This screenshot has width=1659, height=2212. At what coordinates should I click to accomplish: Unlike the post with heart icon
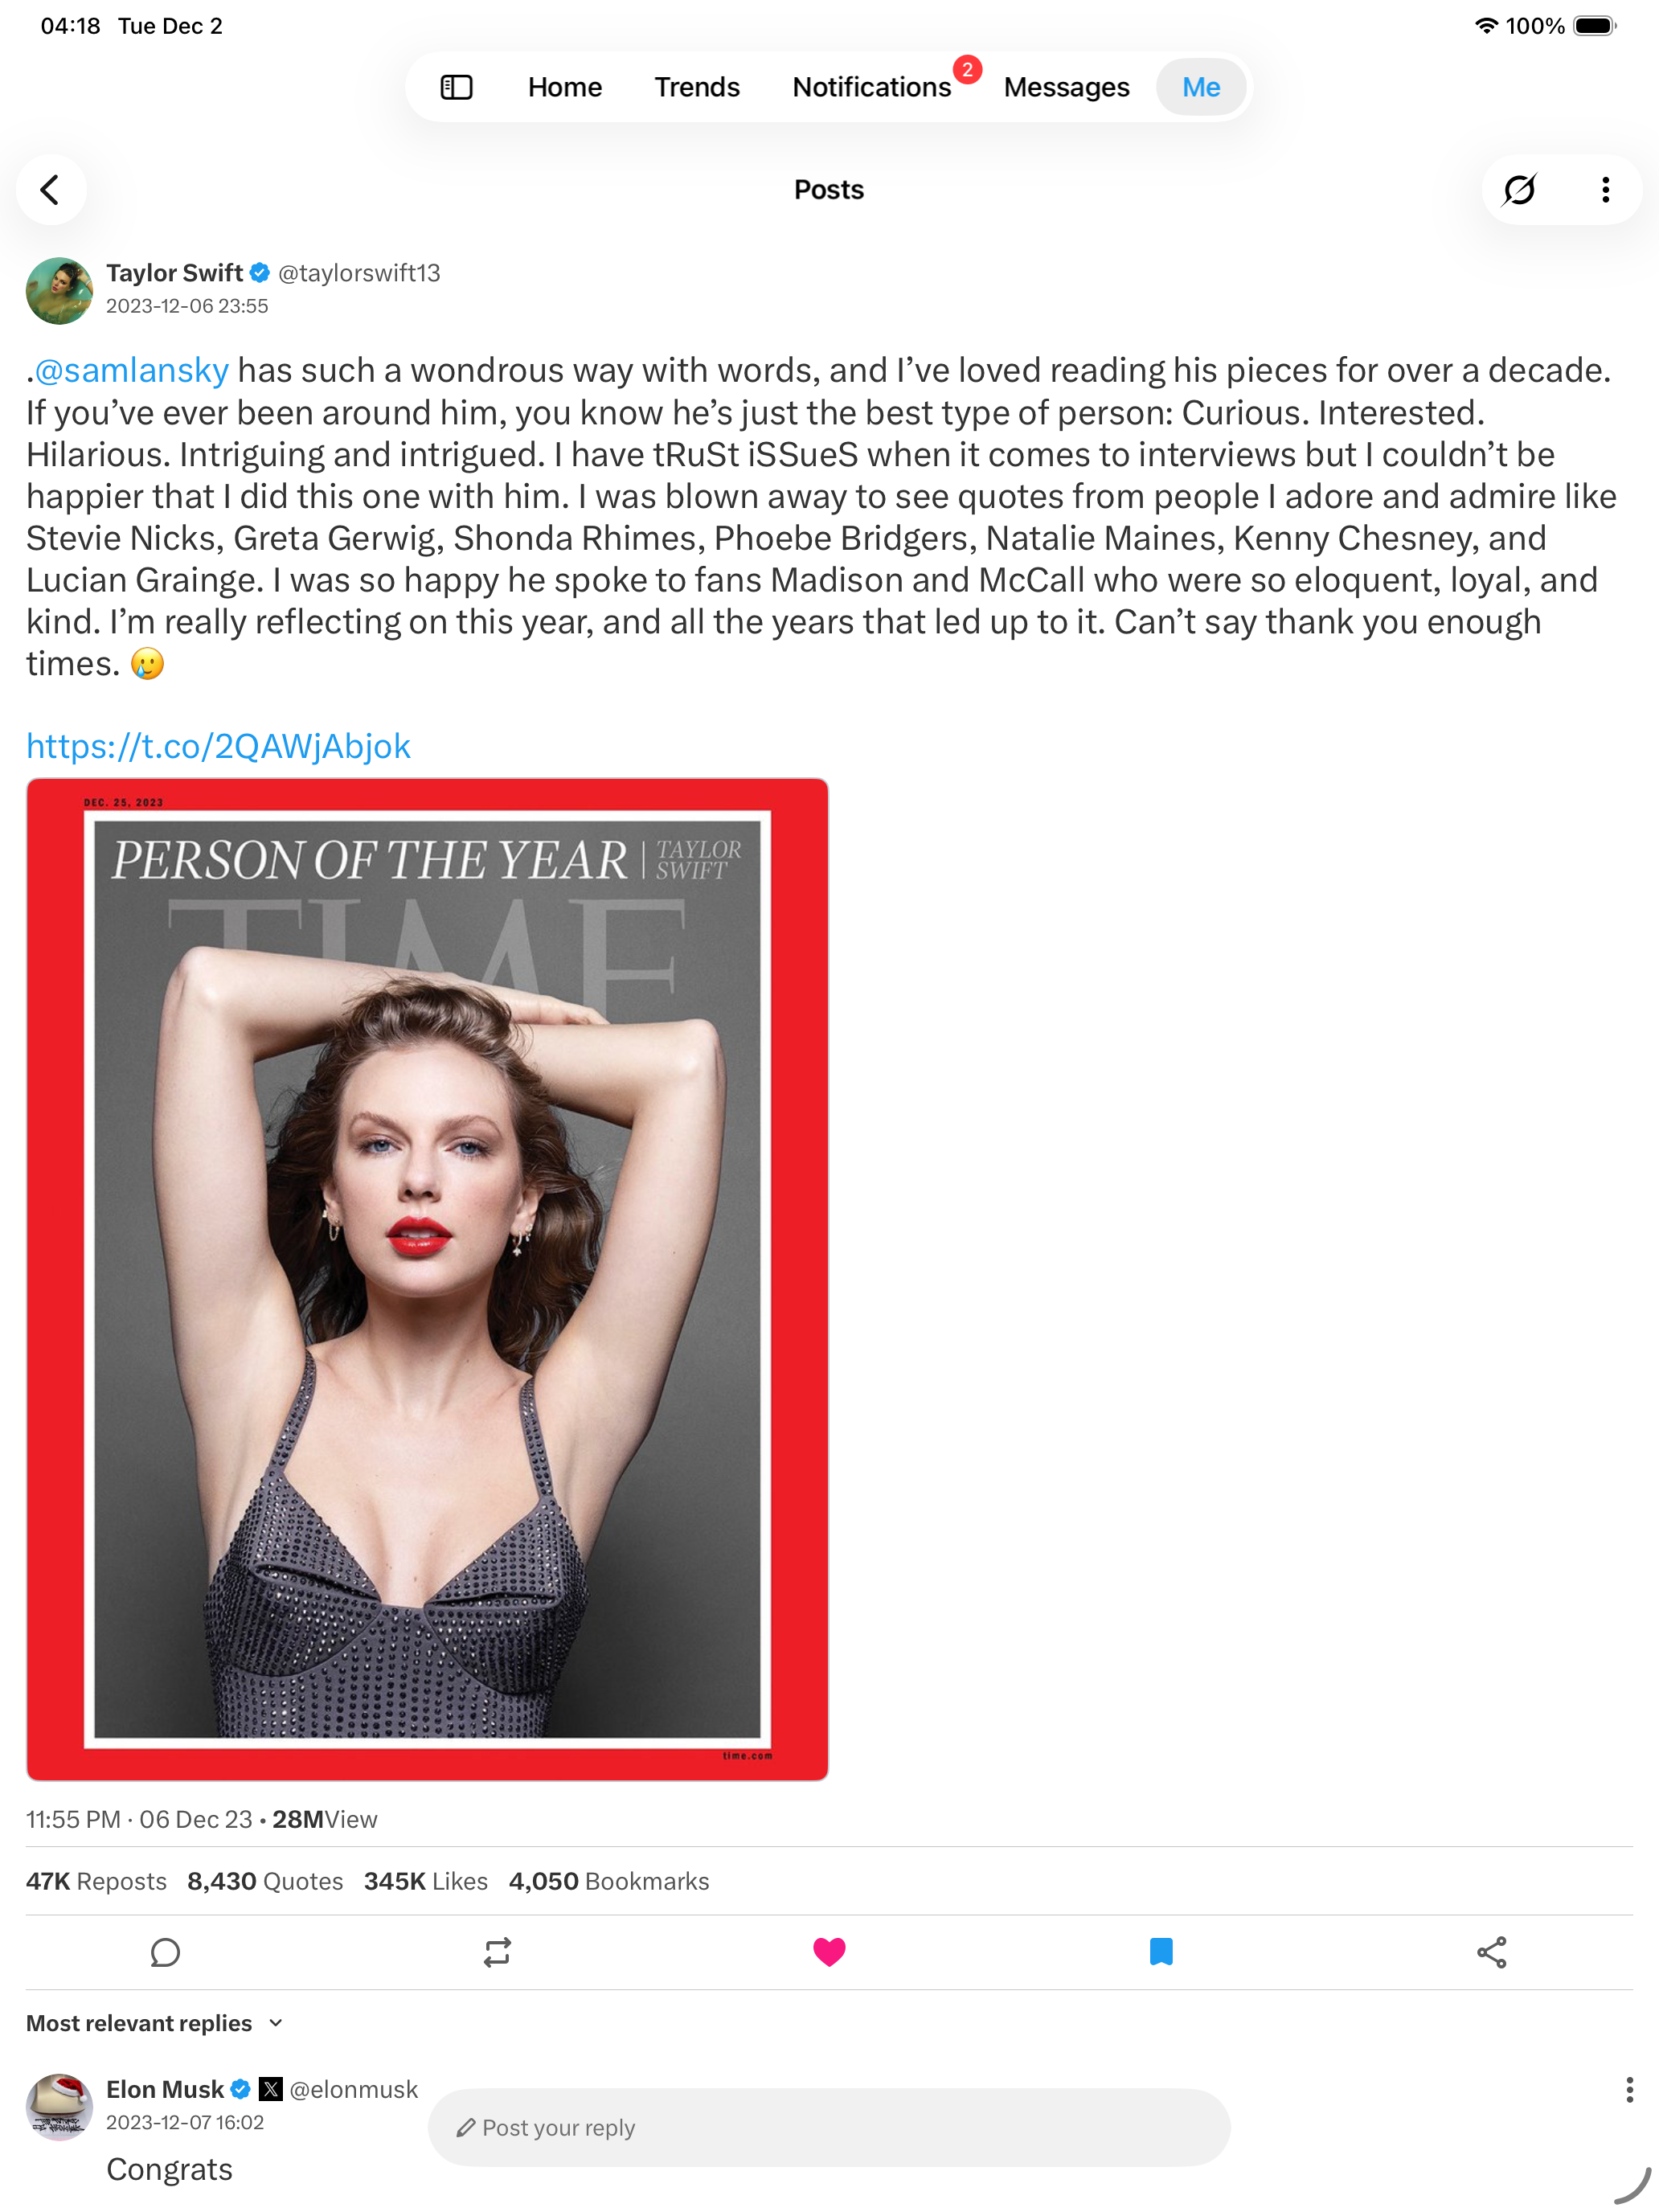pos(829,1952)
